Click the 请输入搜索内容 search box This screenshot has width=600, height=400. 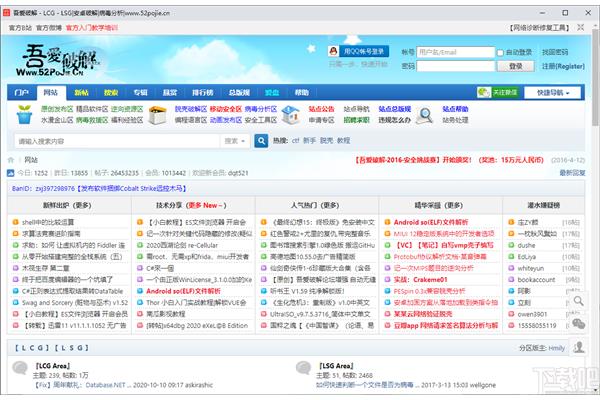(117, 141)
